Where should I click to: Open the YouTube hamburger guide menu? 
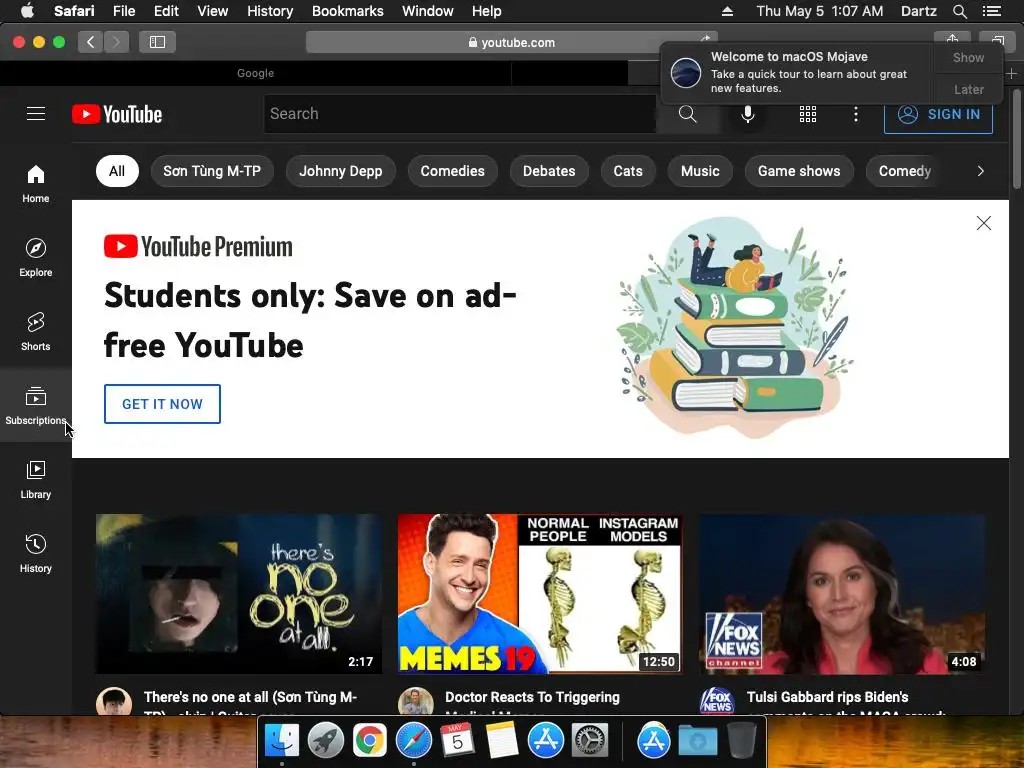click(x=36, y=114)
